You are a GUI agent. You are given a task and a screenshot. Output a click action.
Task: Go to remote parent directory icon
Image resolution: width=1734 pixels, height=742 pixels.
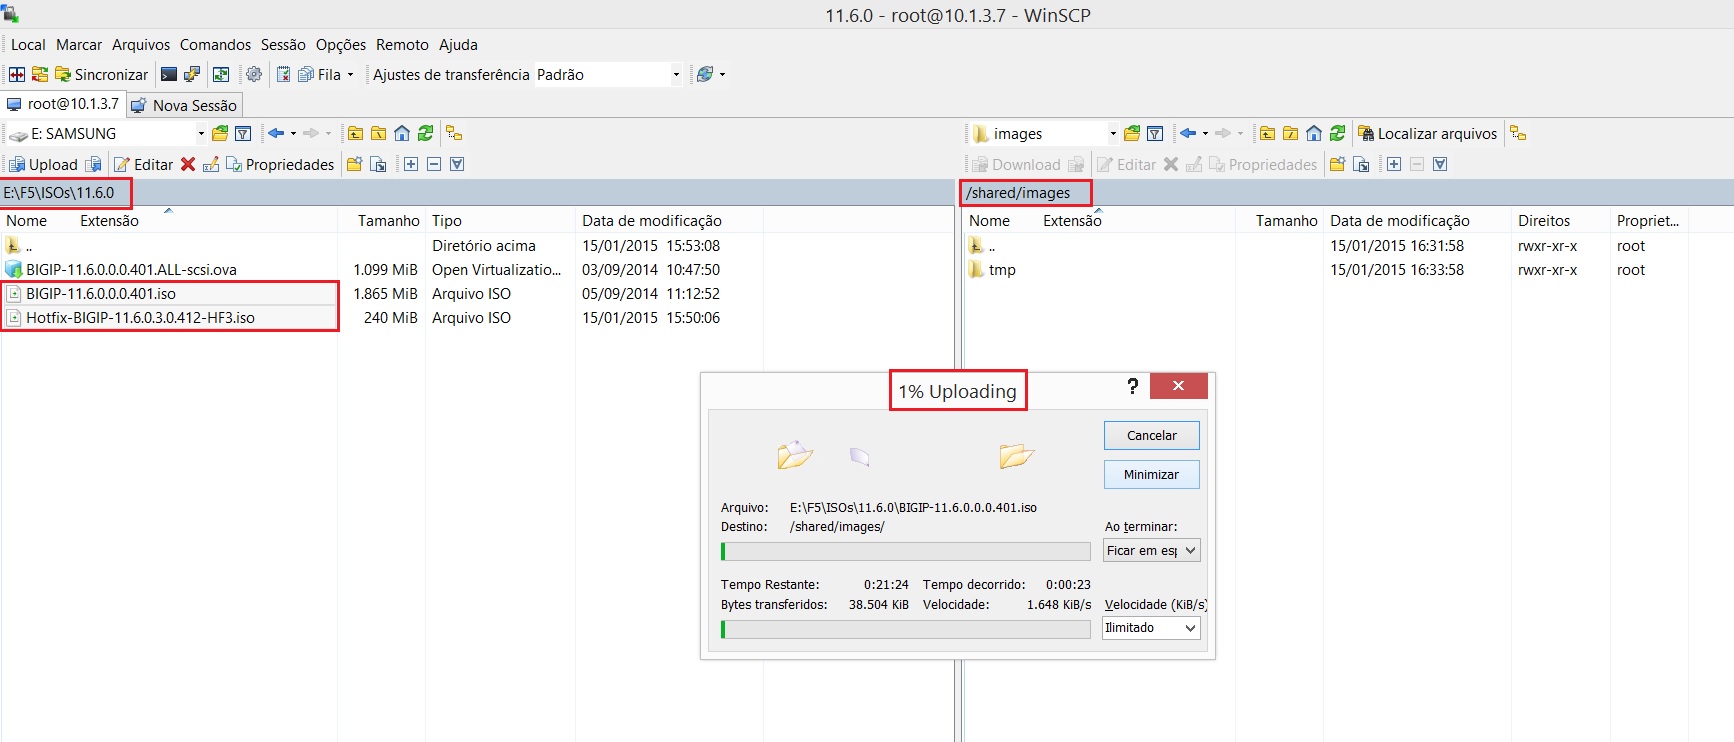[x=1267, y=133]
